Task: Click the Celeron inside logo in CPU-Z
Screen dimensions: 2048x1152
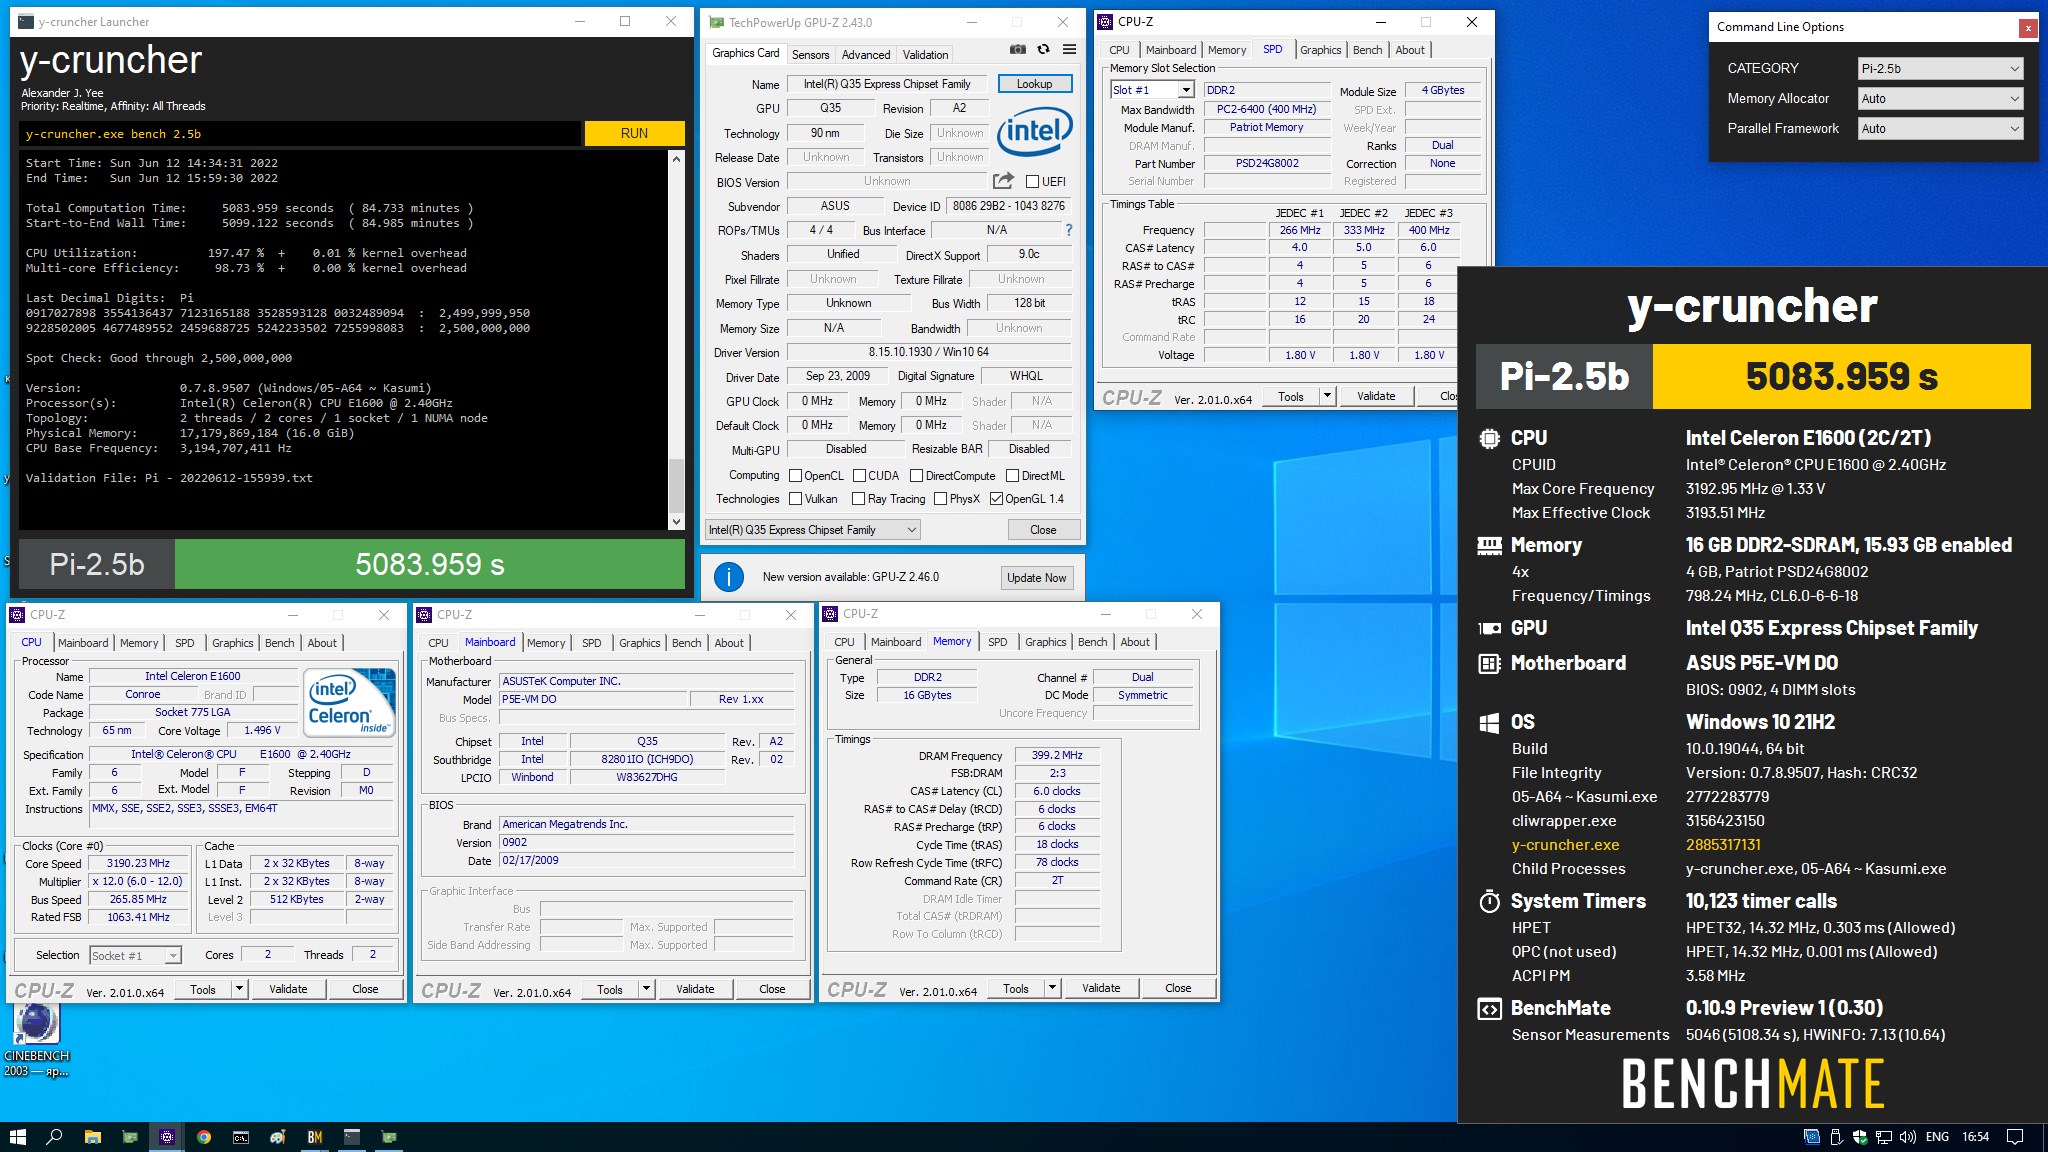Action: tap(347, 703)
